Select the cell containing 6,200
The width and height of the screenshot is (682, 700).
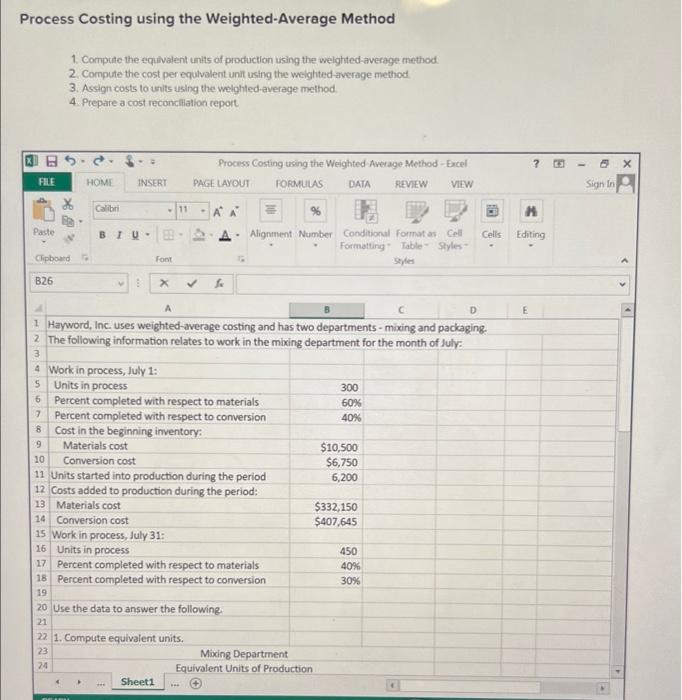[326, 477]
